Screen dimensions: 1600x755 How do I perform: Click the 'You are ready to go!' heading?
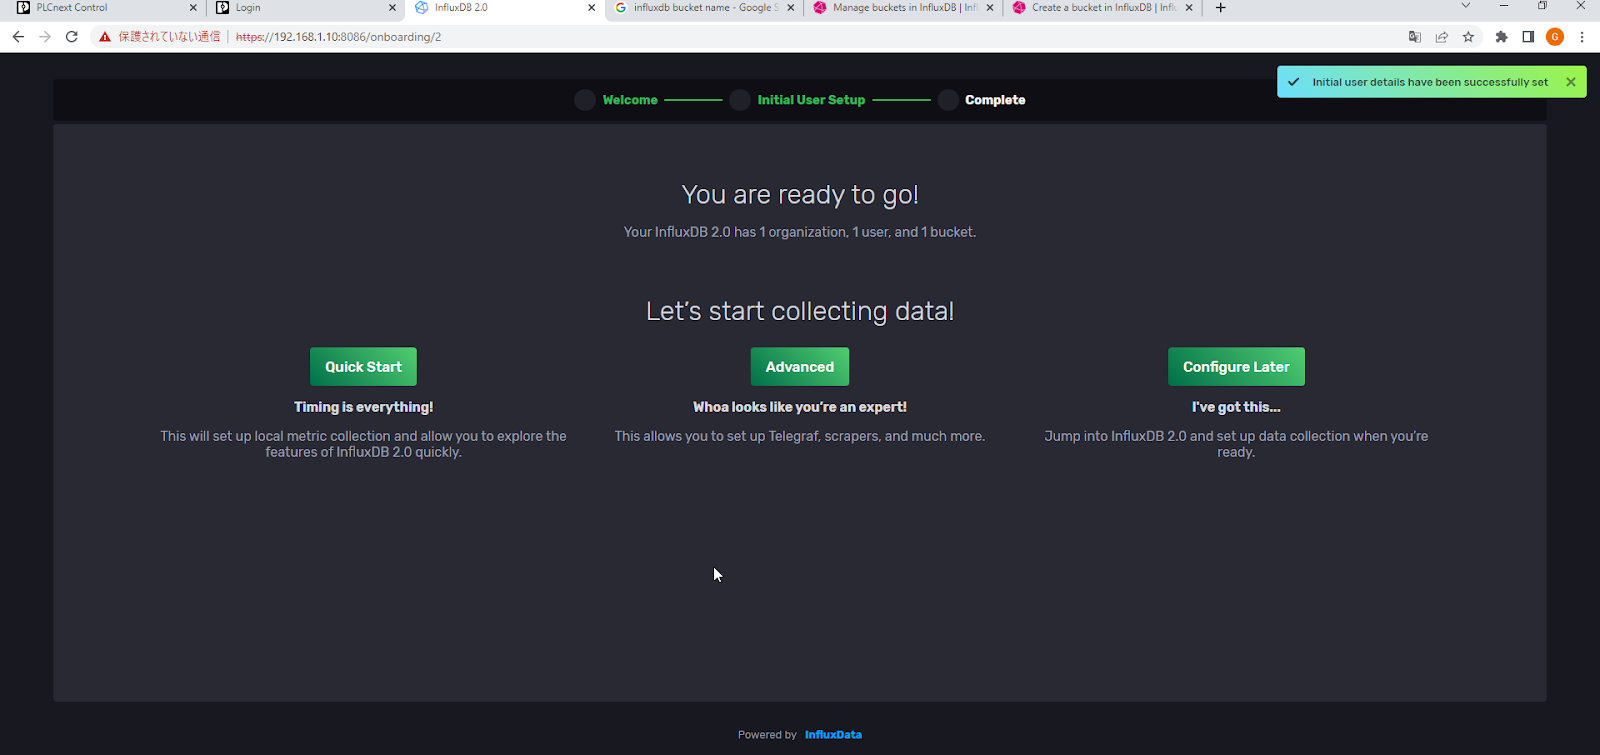point(800,195)
